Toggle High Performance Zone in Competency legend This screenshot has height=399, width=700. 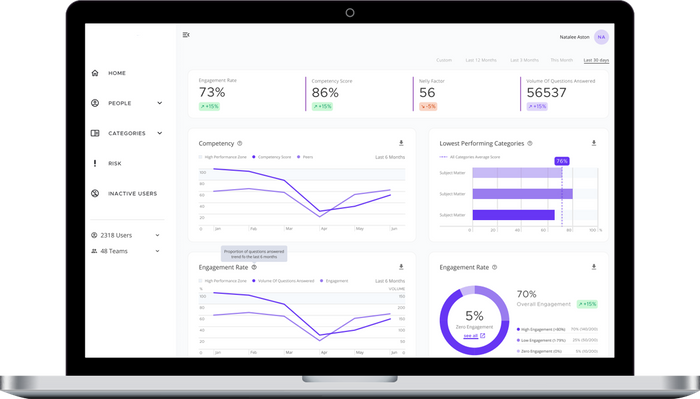[223, 157]
